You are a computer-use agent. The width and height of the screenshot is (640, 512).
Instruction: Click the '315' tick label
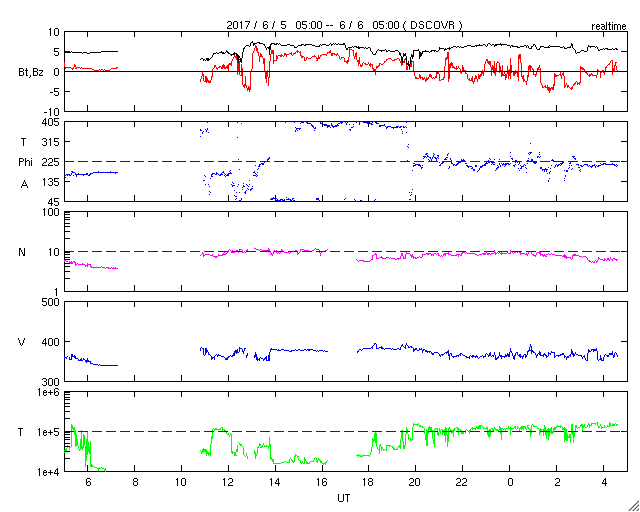[x=51, y=142]
